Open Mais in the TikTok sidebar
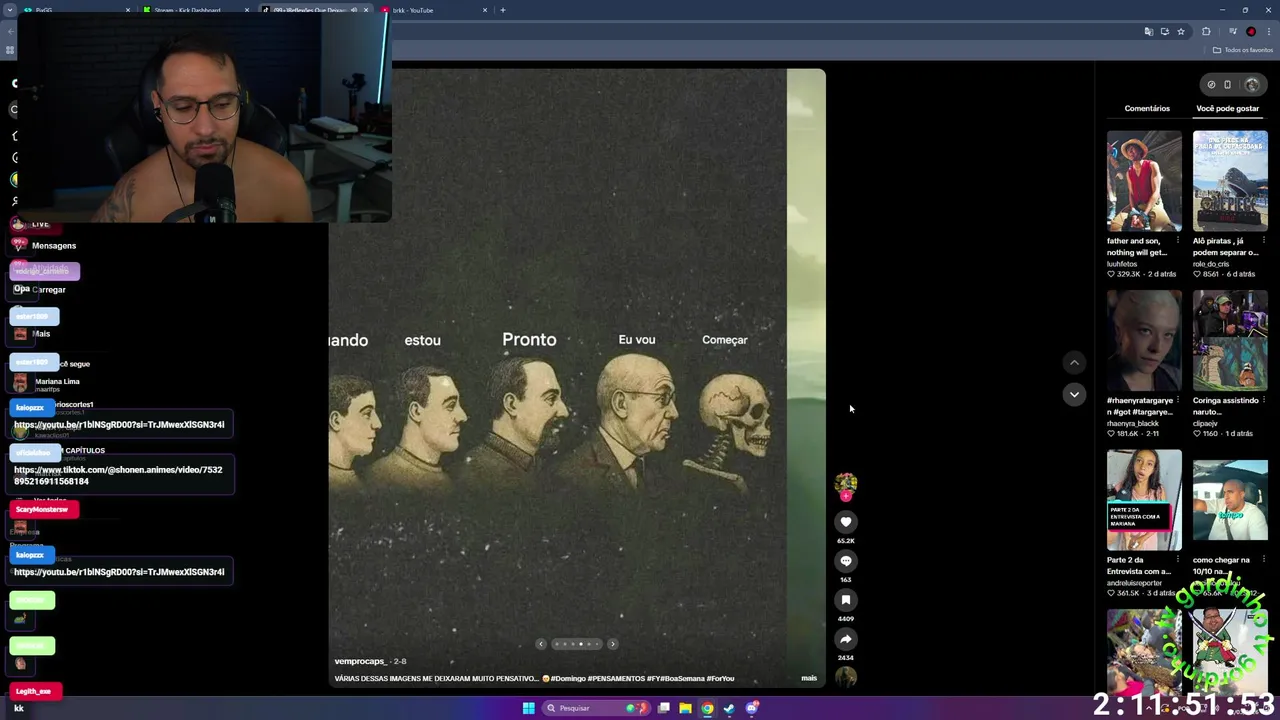This screenshot has height=720, width=1280. click(x=41, y=334)
